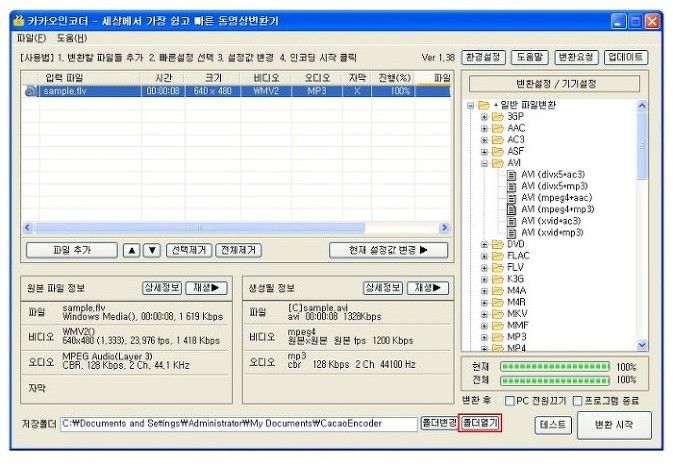The height and width of the screenshot is (465, 673).
Task: Select AVI (divx5+mp3) preset icon
Action: pos(511,186)
